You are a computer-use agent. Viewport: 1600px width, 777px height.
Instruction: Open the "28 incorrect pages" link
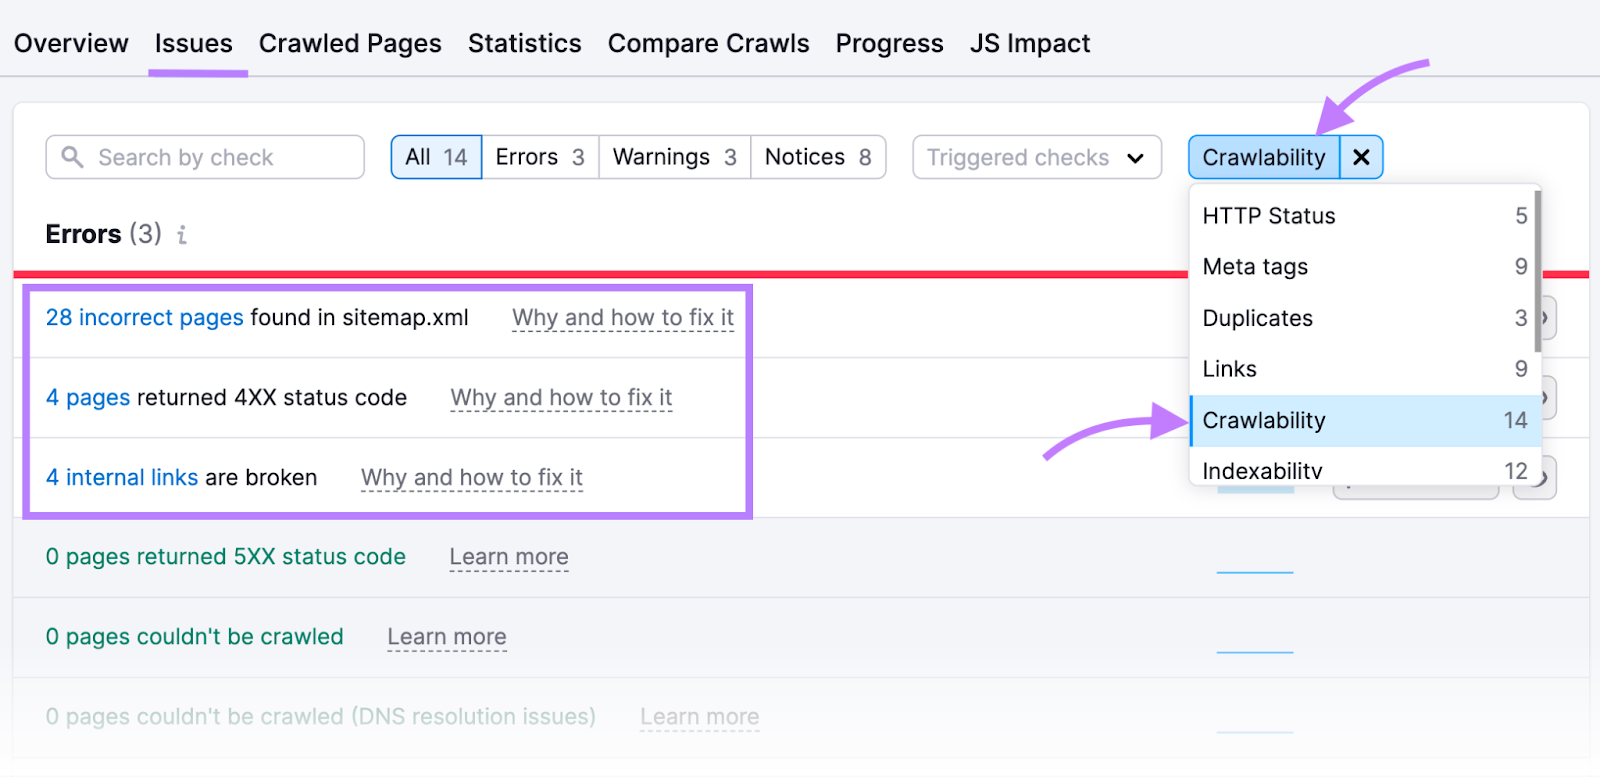144,318
